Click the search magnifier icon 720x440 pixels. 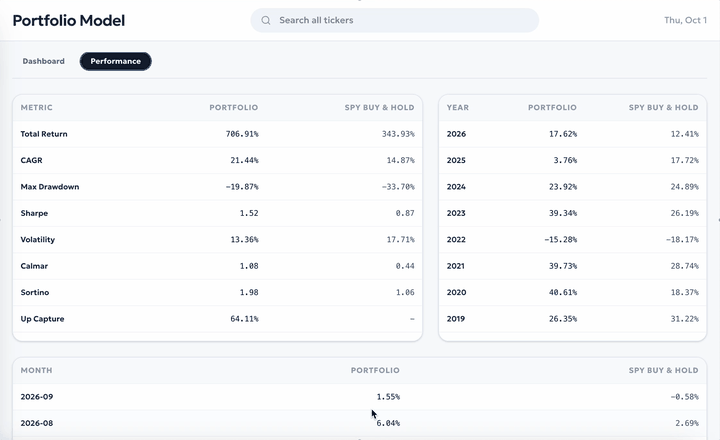265,20
